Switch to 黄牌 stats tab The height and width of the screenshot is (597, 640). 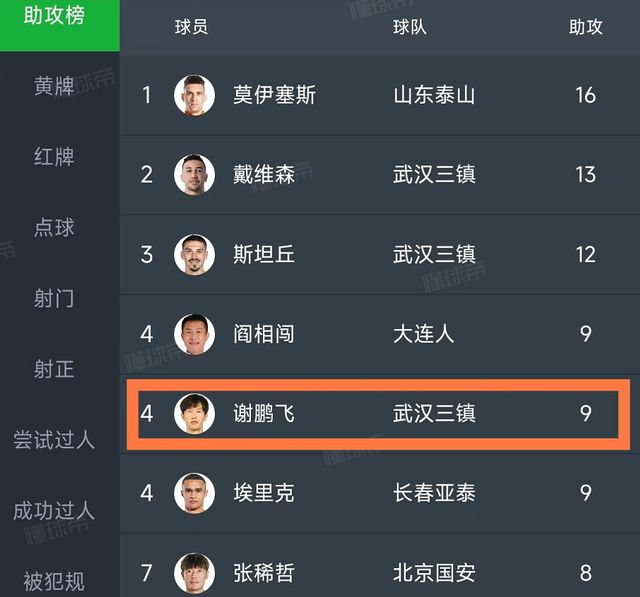tap(54, 86)
